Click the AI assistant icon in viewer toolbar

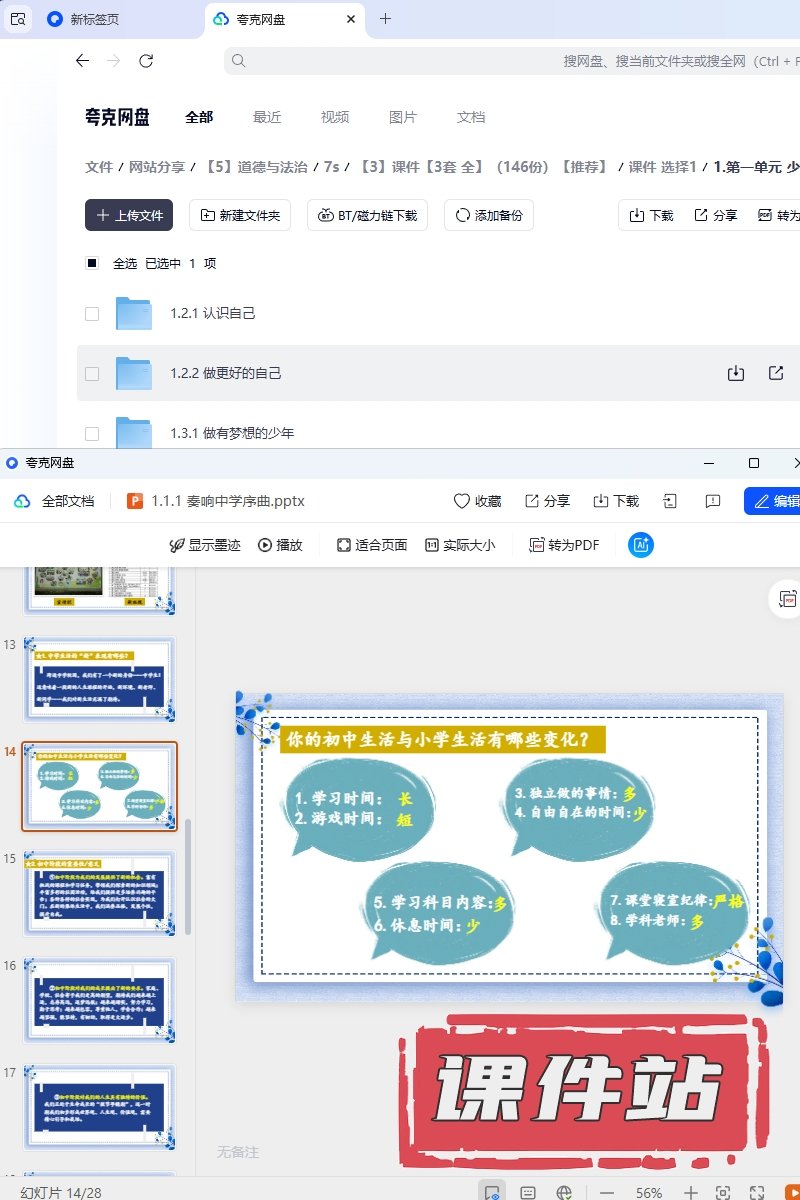coord(641,545)
